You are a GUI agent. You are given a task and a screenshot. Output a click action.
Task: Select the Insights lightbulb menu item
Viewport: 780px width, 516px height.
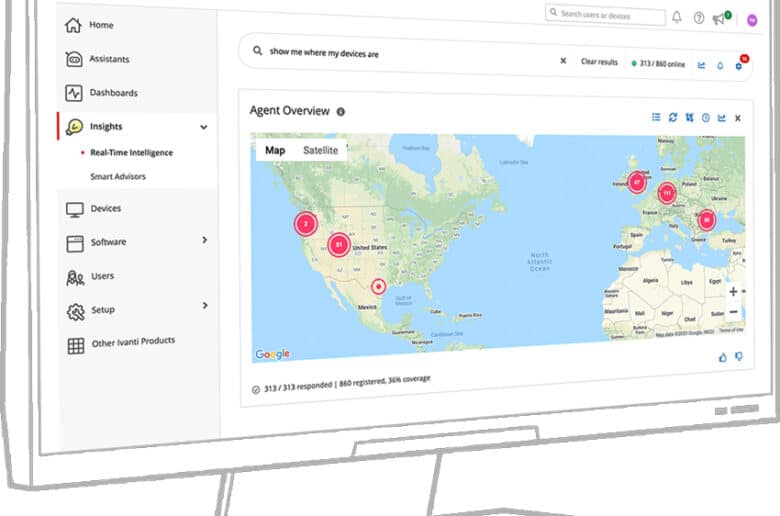(x=94, y=126)
